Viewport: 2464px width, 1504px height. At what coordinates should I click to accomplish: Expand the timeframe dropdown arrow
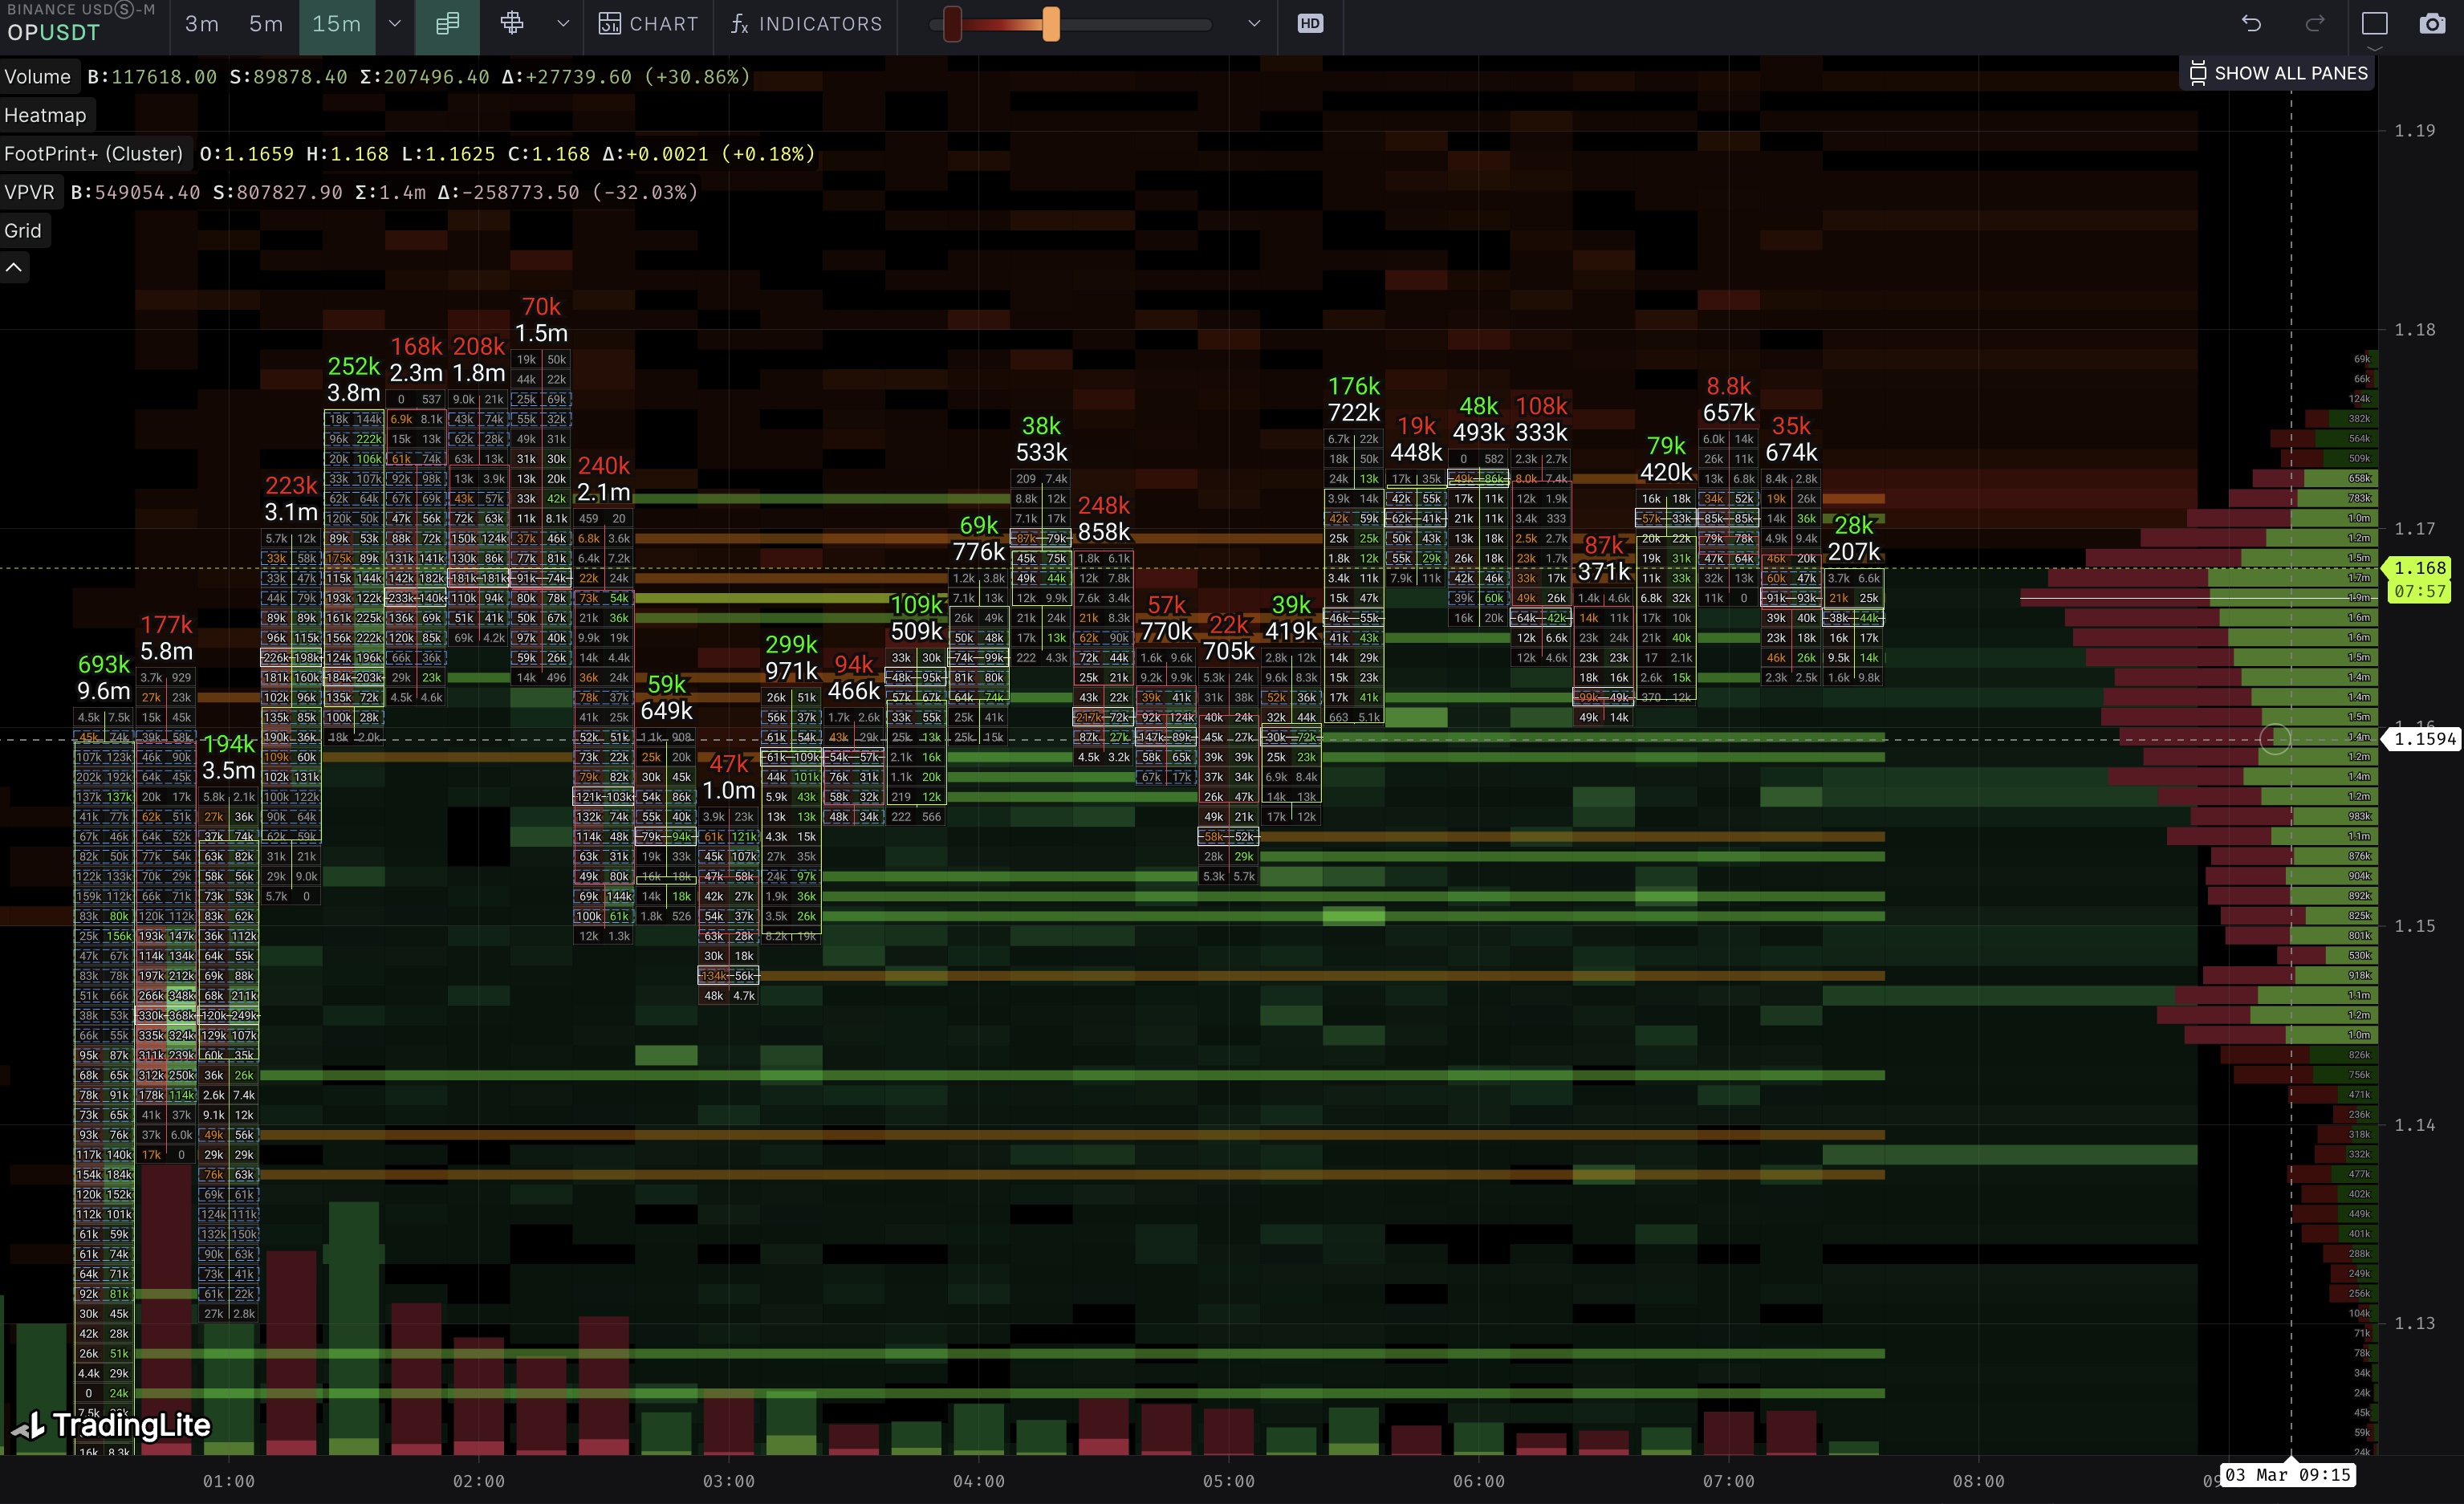[x=395, y=23]
